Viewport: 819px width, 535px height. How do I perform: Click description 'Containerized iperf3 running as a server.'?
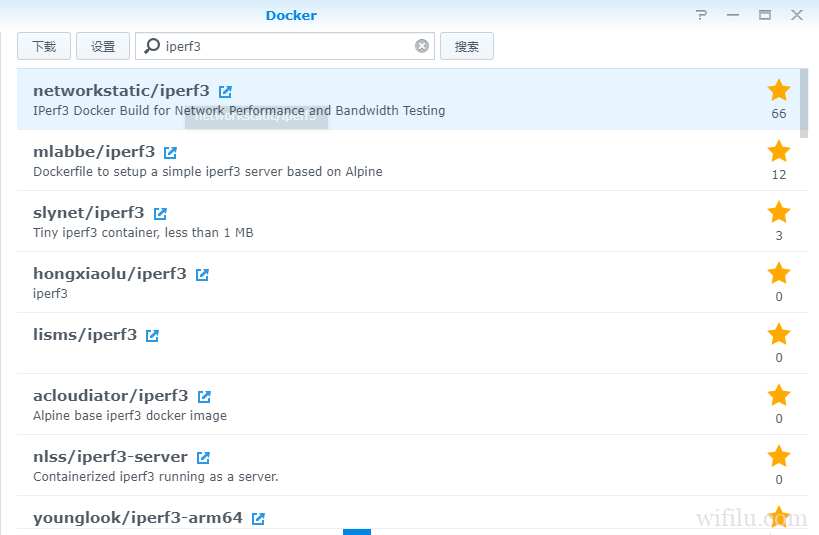[156, 476]
